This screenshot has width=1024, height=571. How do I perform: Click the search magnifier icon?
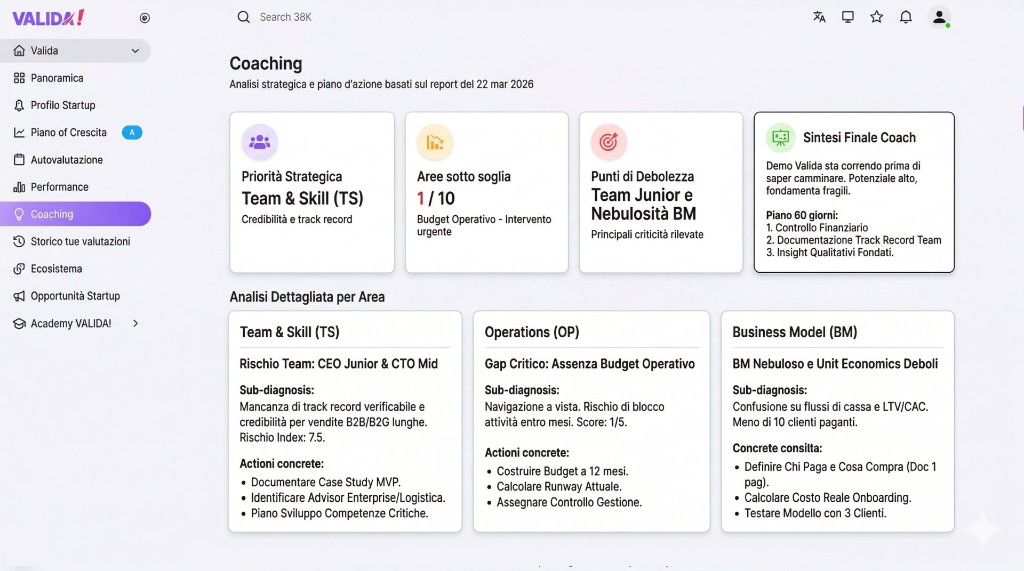(x=244, y=17)
